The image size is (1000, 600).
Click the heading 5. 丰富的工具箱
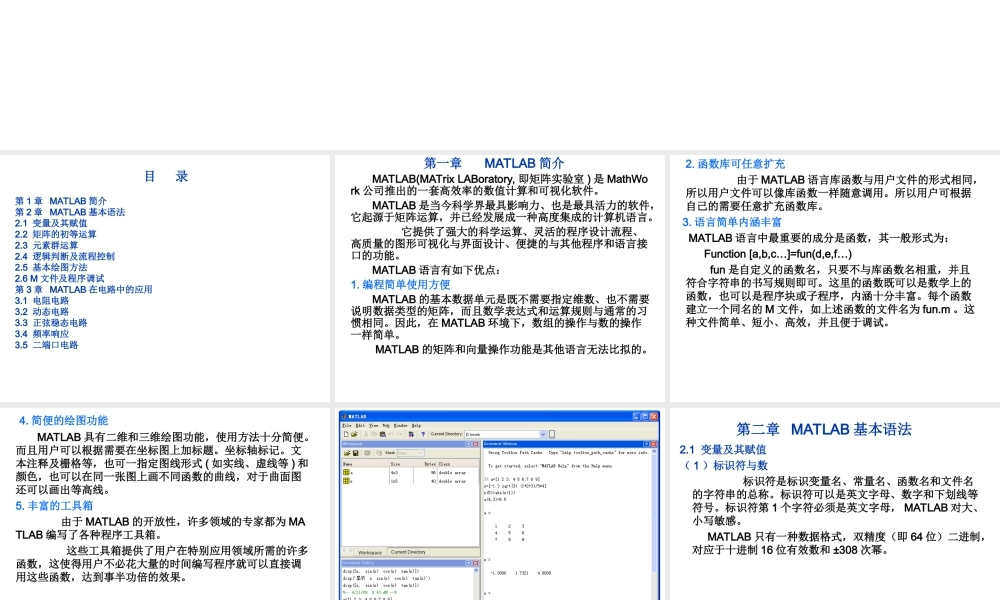[x=54, y=506]
